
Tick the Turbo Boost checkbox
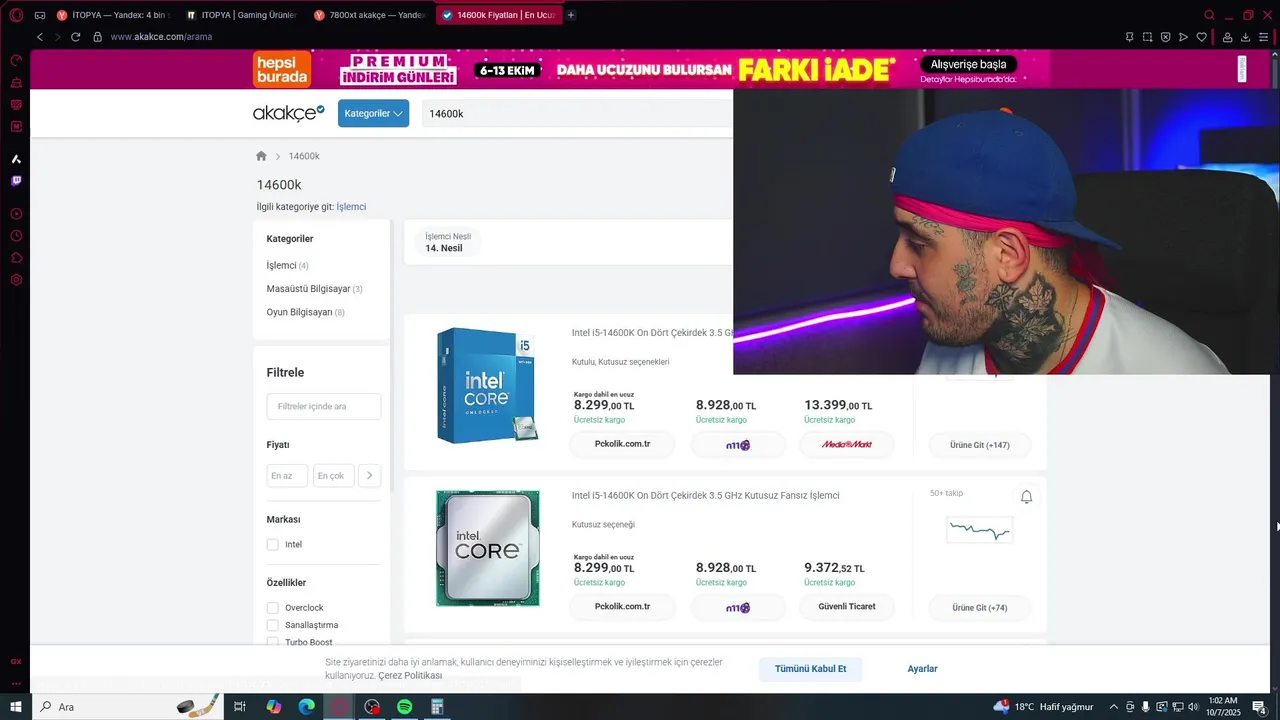(x=272, y=642)
